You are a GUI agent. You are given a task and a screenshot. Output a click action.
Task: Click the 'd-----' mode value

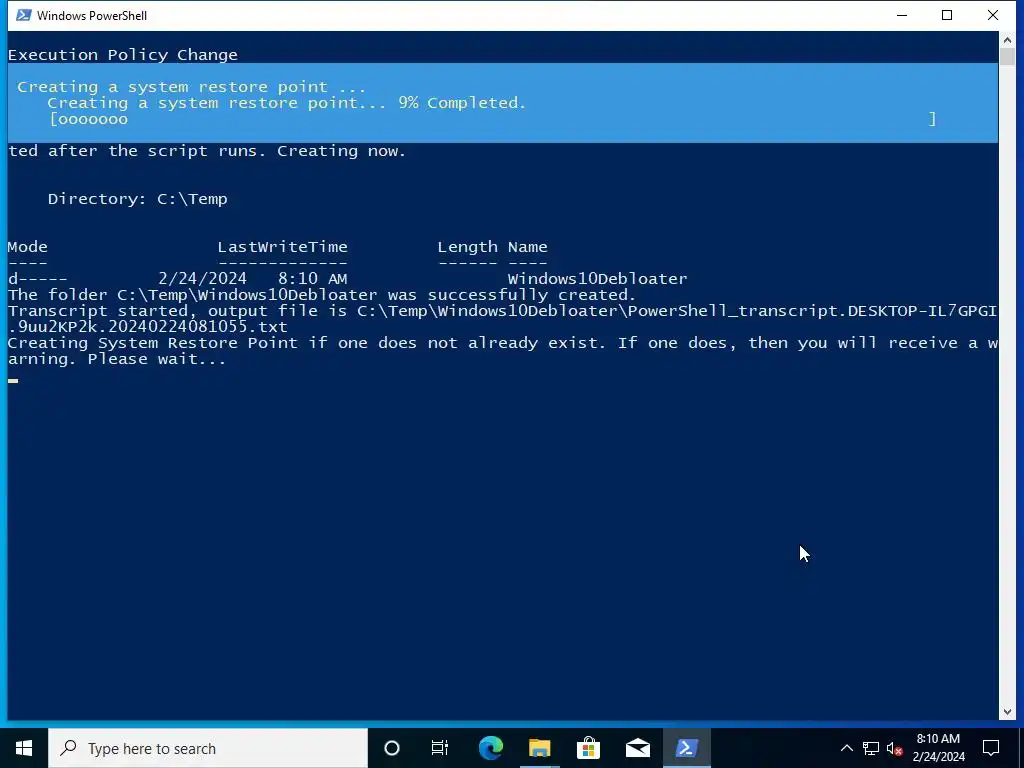coord(37,279)
